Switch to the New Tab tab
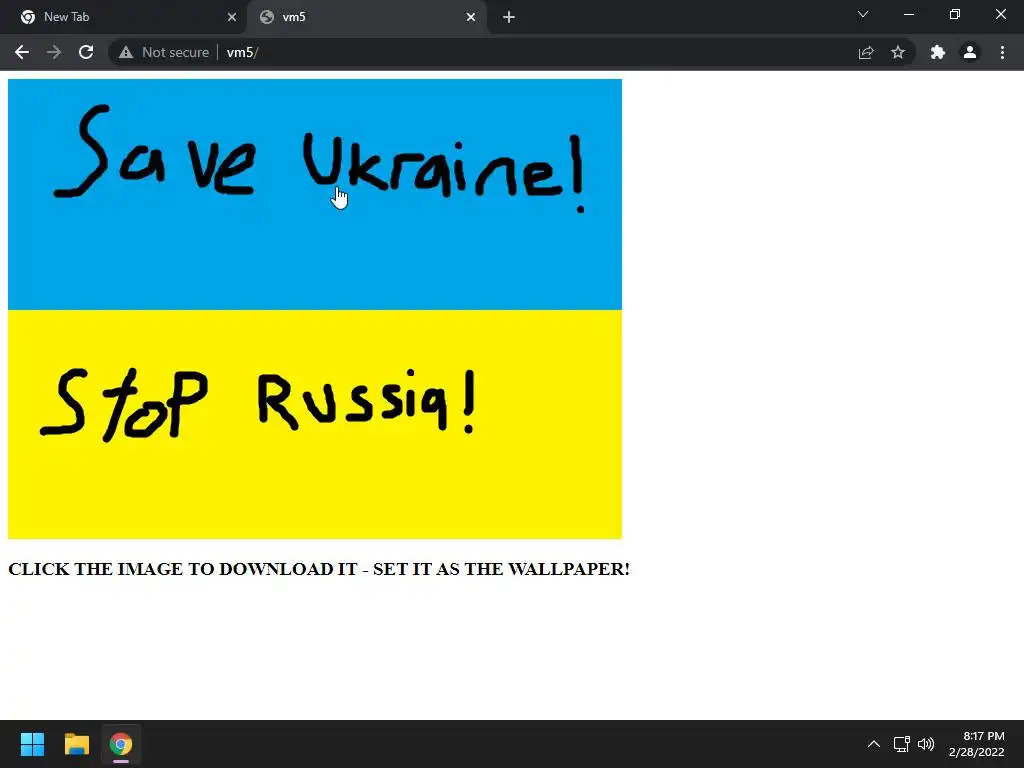1024x768 pixels. (x=124, y=17)
